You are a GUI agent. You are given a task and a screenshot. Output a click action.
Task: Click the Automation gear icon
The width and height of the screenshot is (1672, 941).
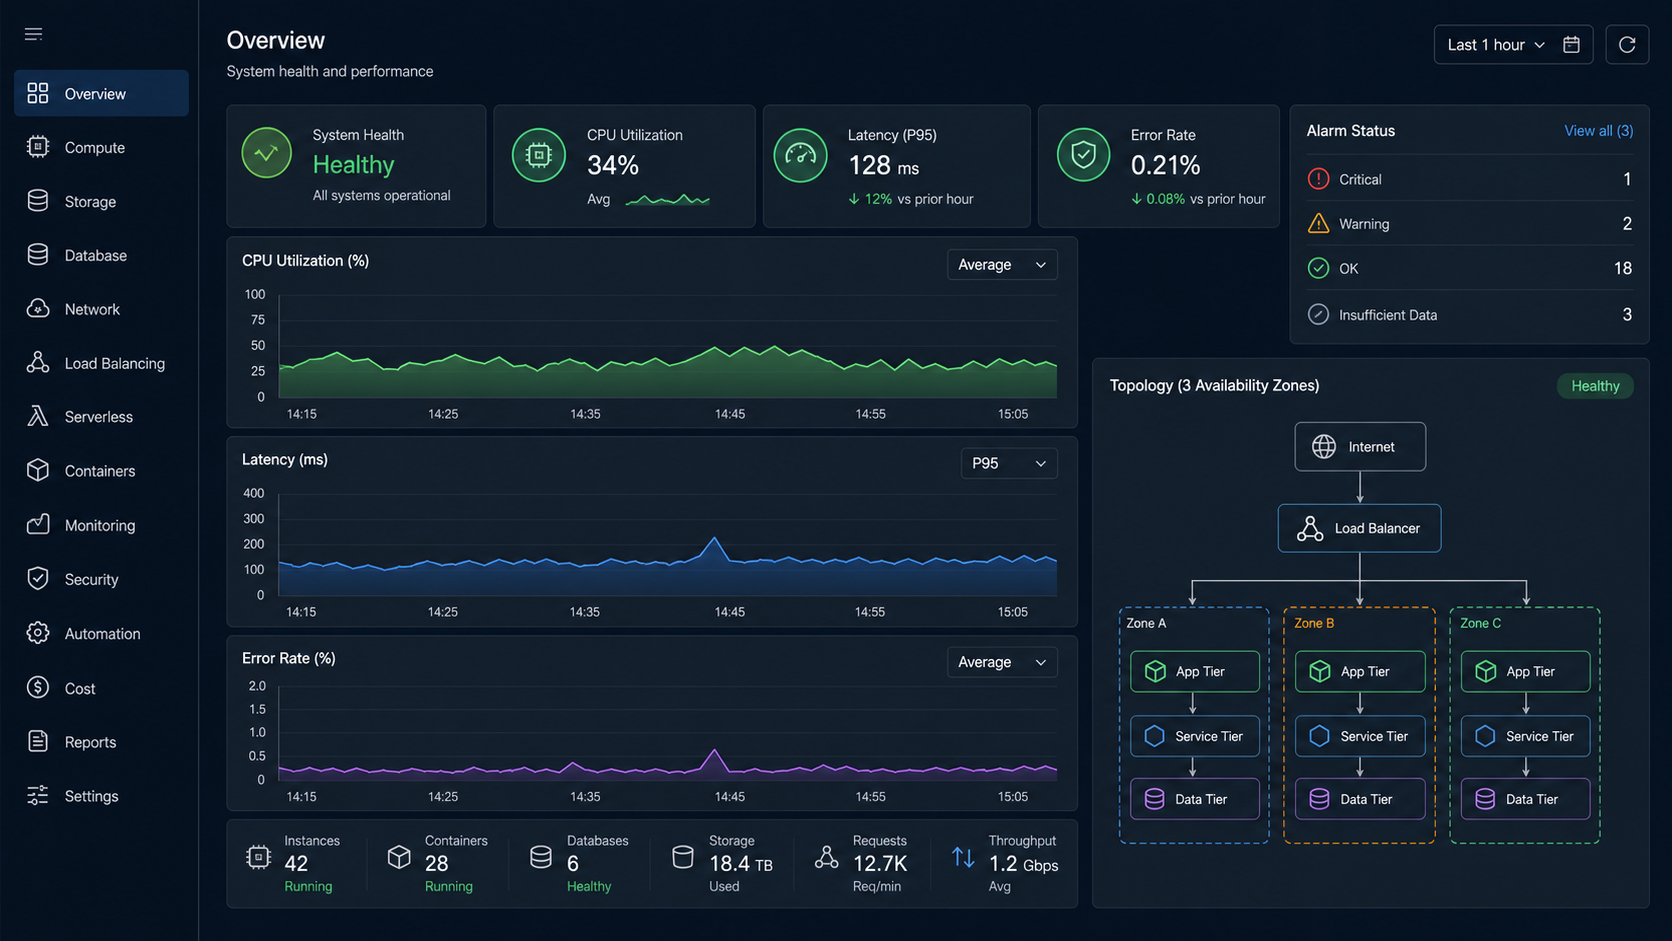[38, 633]
